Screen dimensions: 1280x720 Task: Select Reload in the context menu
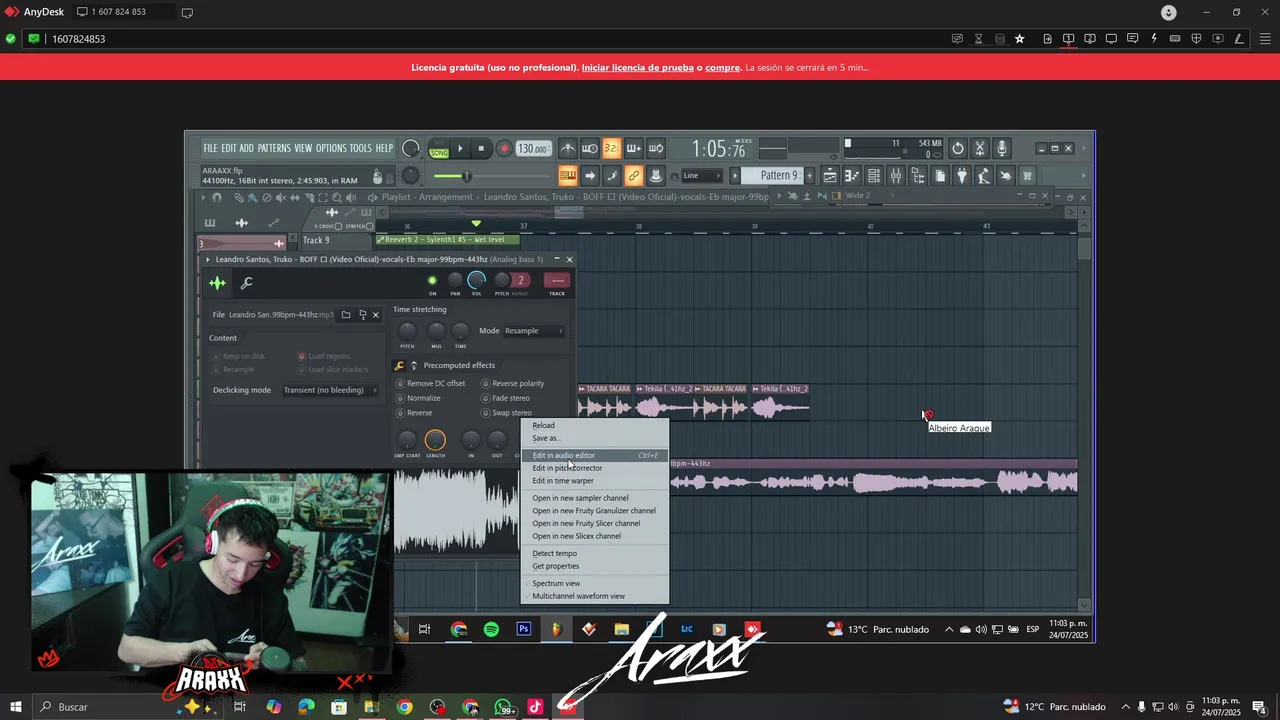coord(595,425)
